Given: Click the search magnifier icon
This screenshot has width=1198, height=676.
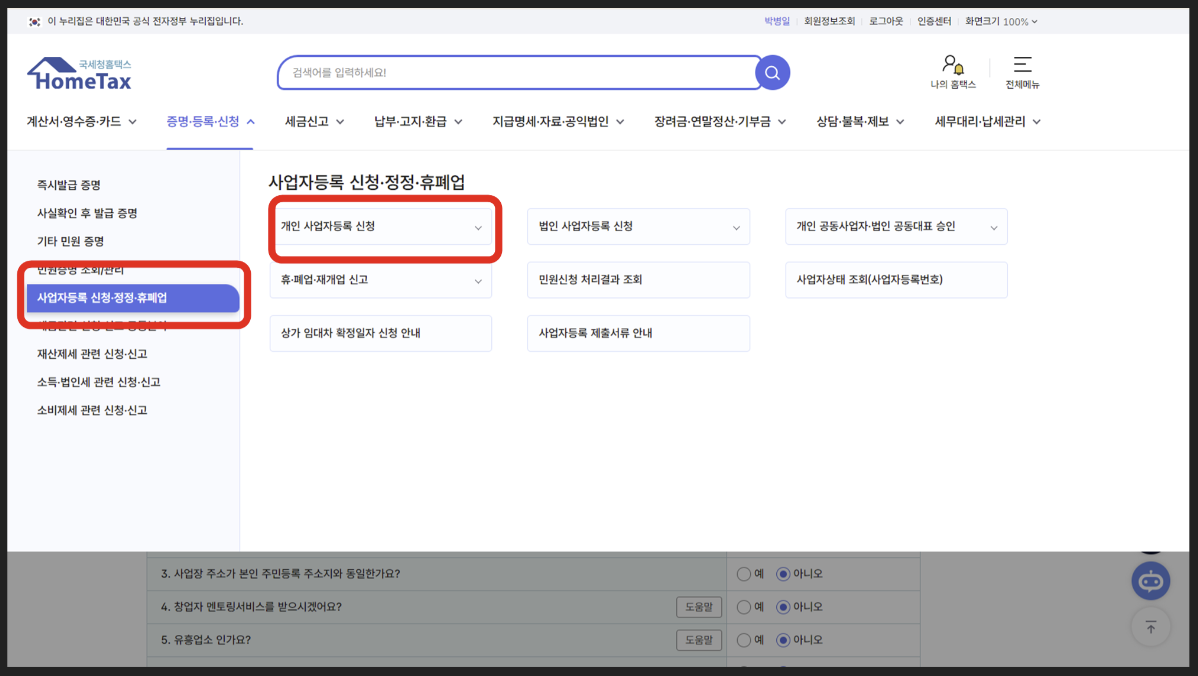Looking at the screenshot, I should [771, 72].
